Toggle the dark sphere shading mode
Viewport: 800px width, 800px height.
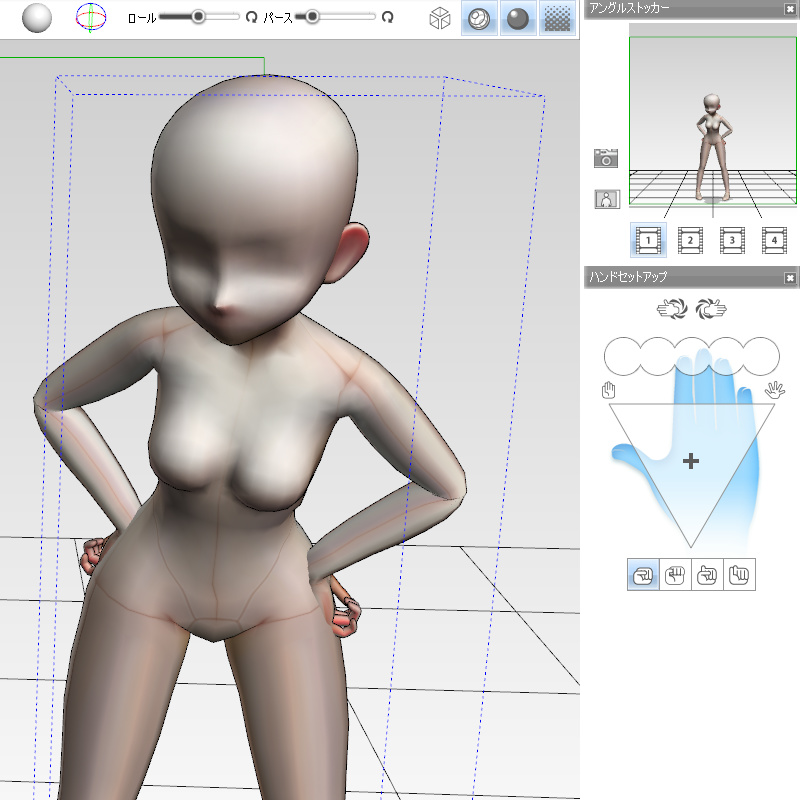point(517,18)
